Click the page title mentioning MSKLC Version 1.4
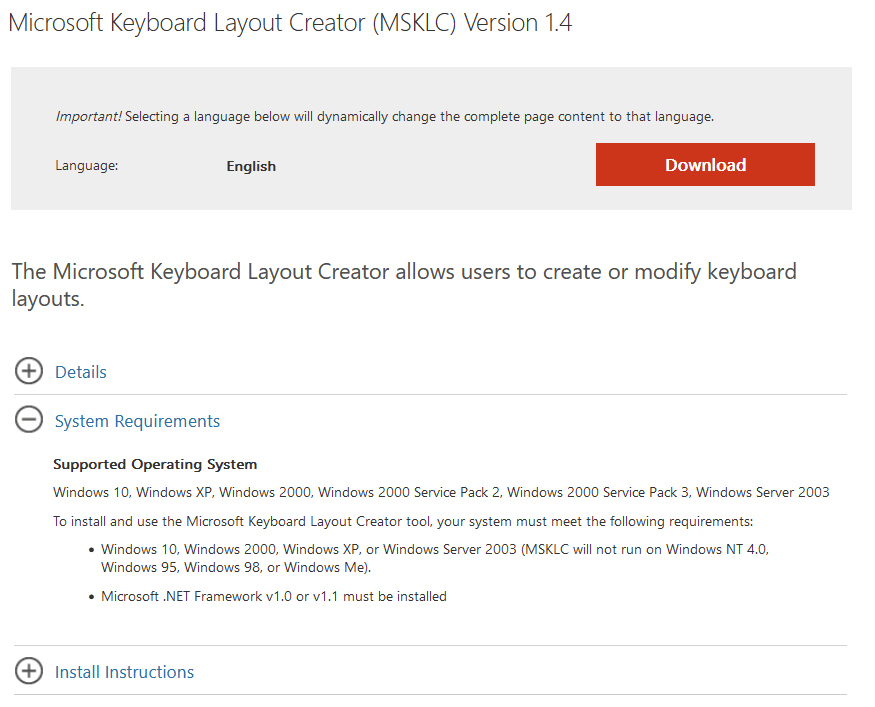Screen dimensions: 875x707 (290, 23)
